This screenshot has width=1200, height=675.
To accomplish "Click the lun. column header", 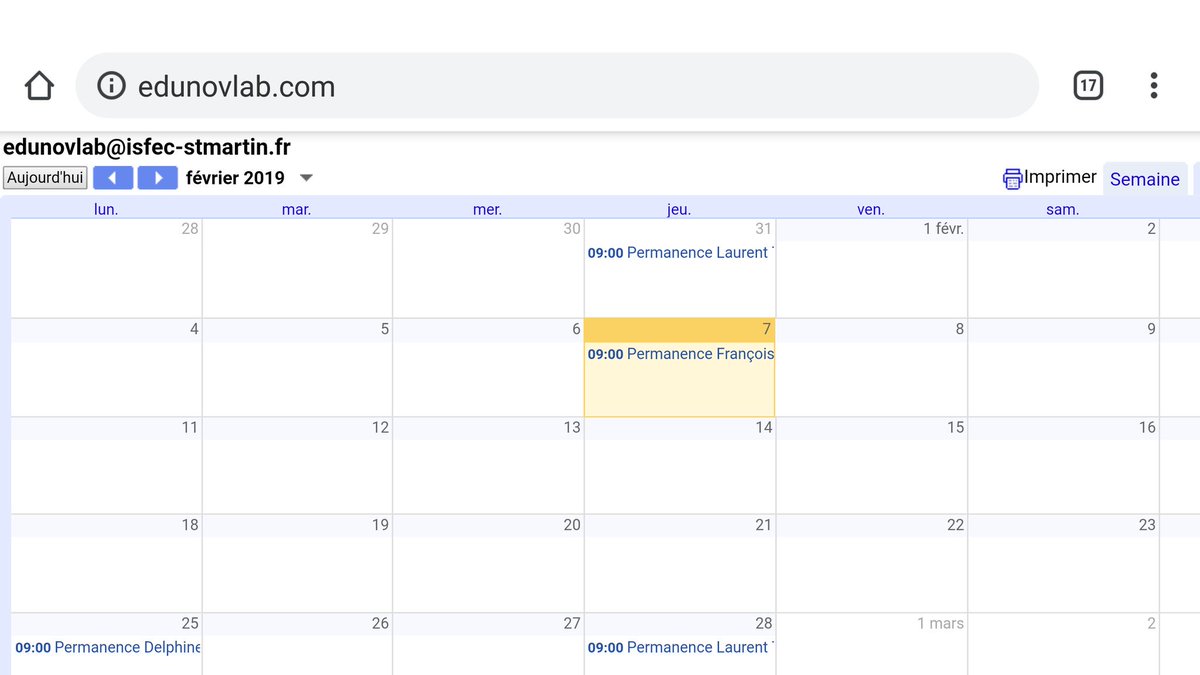I will point(106,209).
